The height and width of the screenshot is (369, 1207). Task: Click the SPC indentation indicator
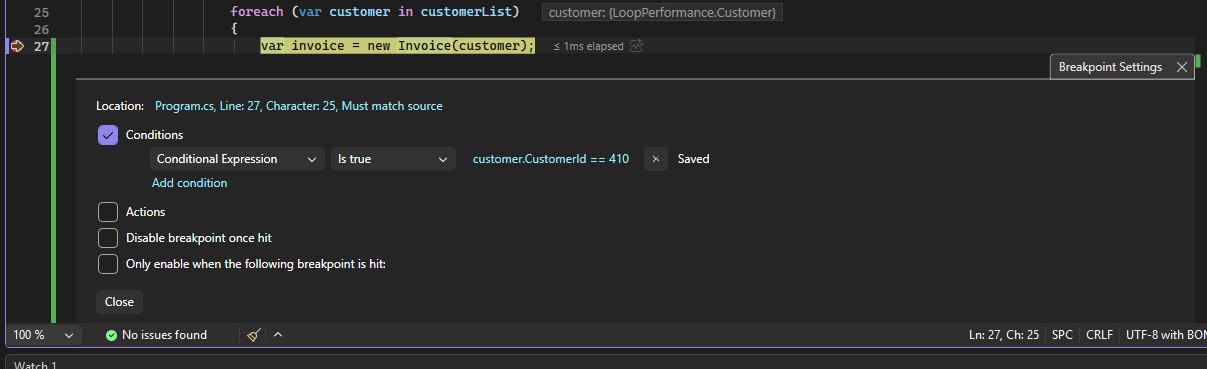click(1062, 335)
